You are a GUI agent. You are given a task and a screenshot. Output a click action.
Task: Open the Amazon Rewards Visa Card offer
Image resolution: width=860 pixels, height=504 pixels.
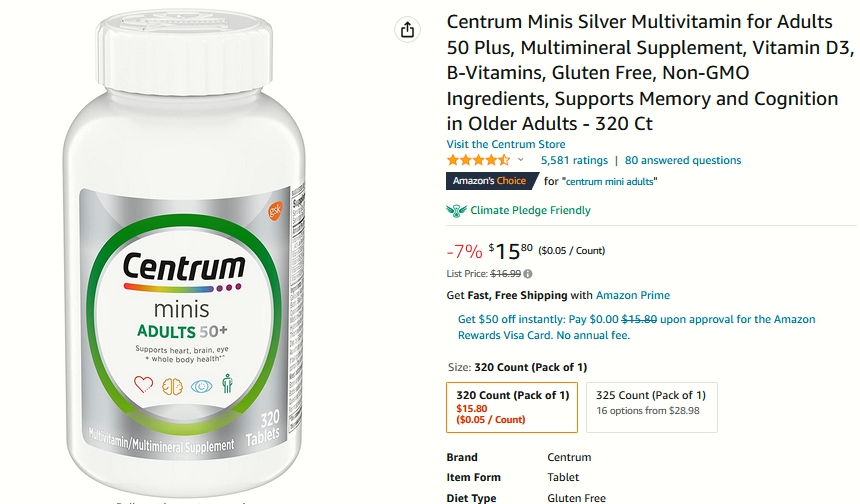click(637, 327)
